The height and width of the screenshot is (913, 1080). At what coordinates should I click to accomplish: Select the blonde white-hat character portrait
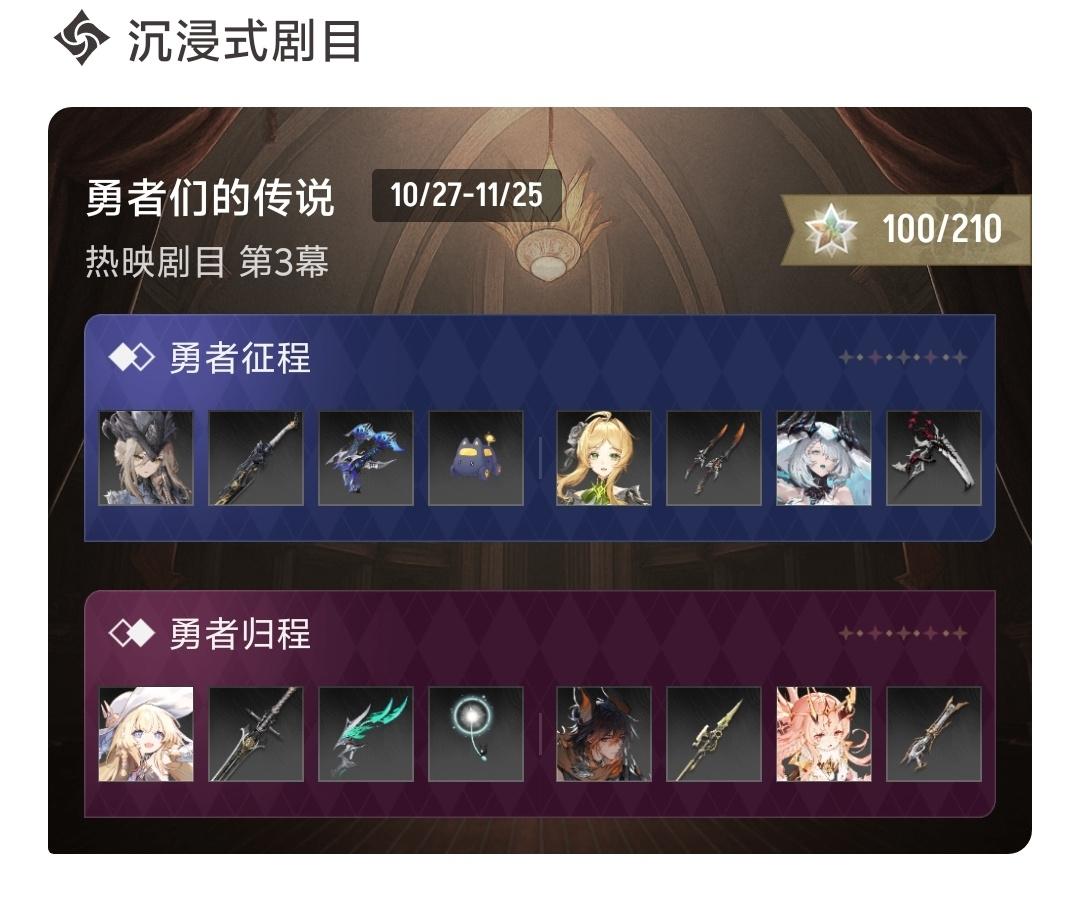(x=146, y=734)
